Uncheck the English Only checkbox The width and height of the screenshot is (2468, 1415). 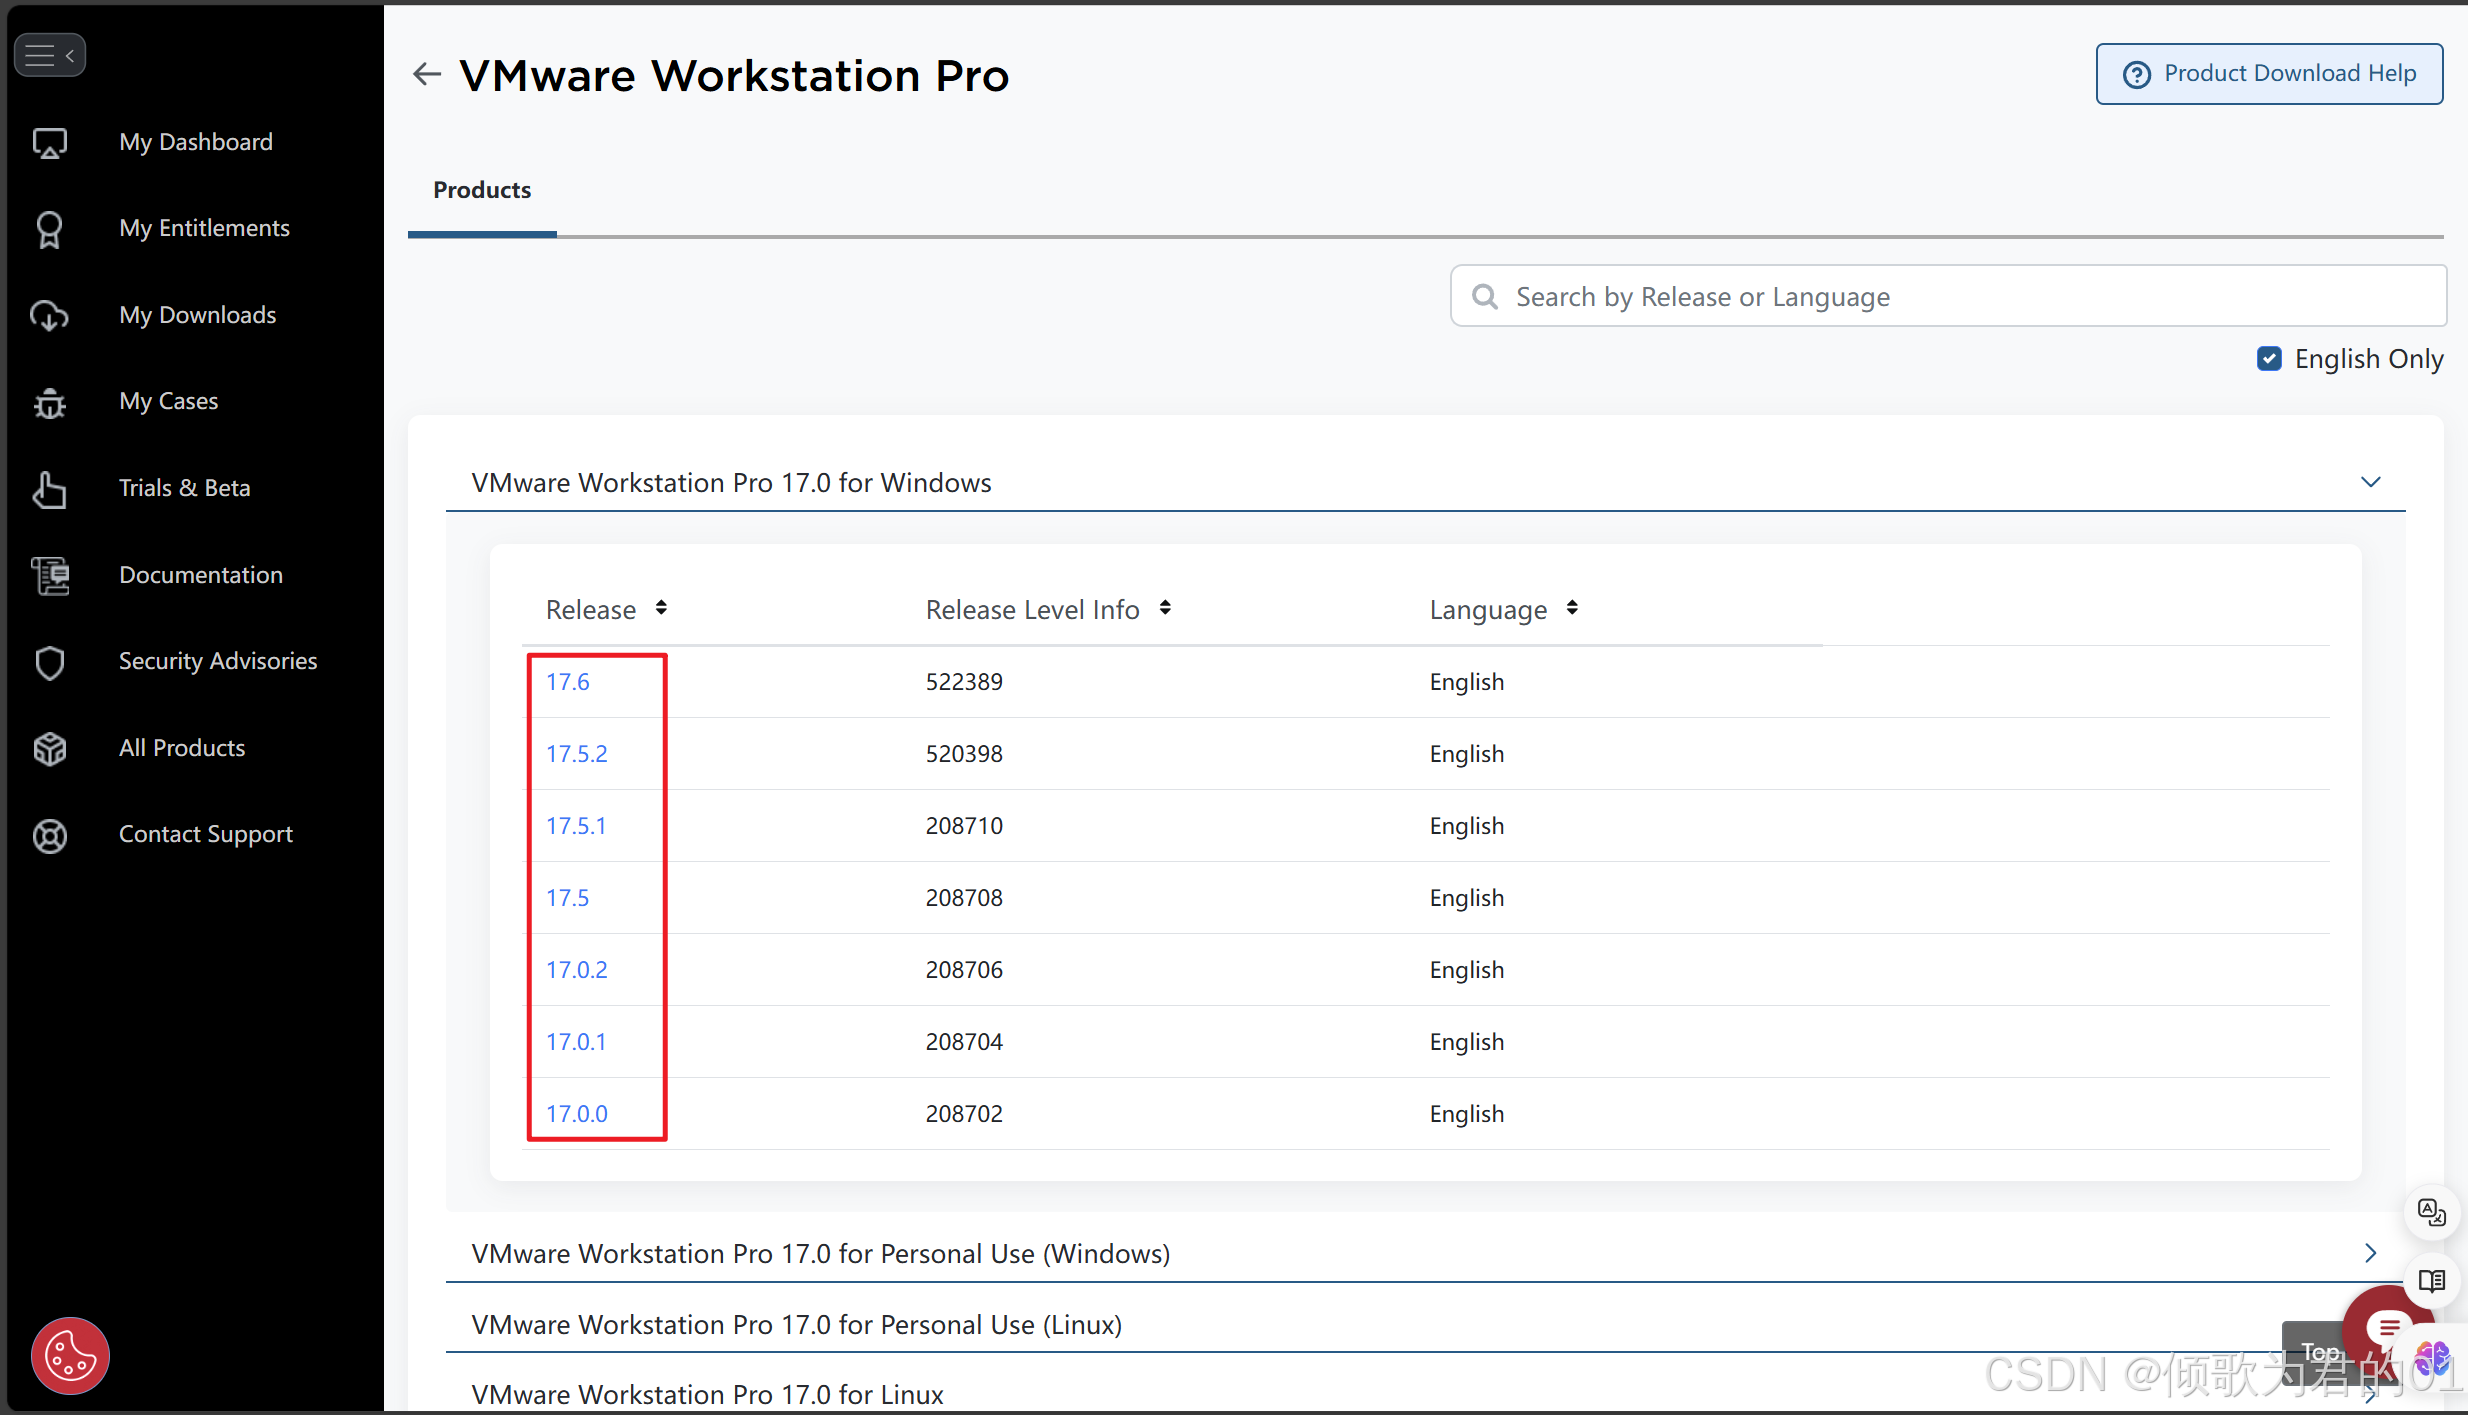[2269, 359]
